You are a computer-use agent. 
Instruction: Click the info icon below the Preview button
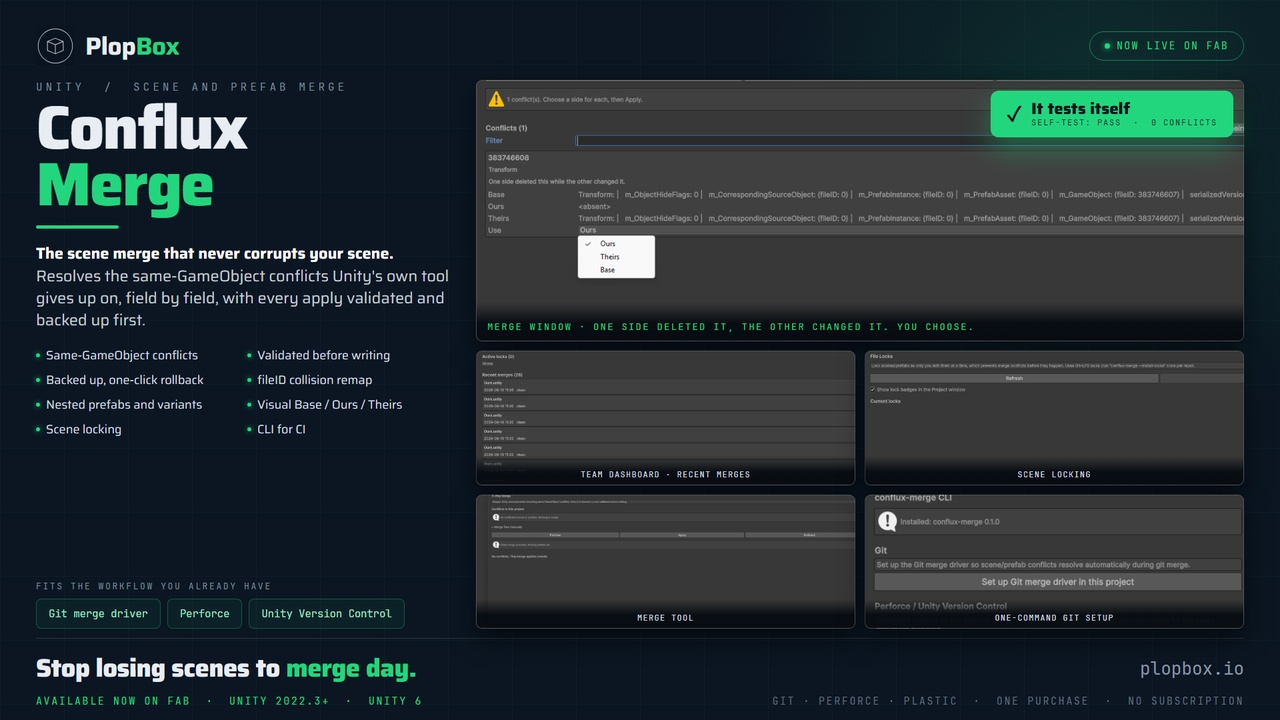tap(496, 545)
